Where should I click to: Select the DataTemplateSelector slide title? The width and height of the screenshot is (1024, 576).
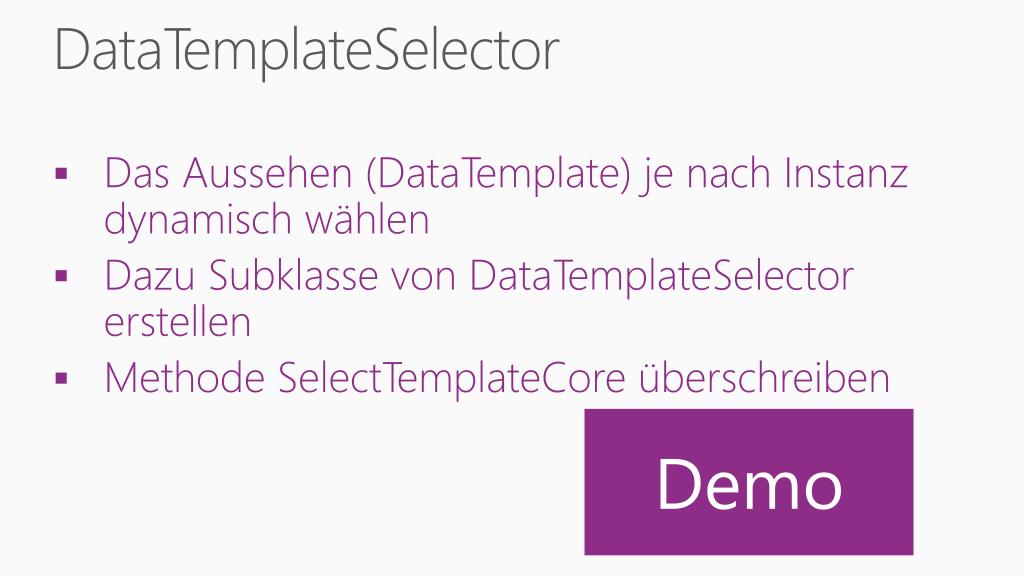306,51
